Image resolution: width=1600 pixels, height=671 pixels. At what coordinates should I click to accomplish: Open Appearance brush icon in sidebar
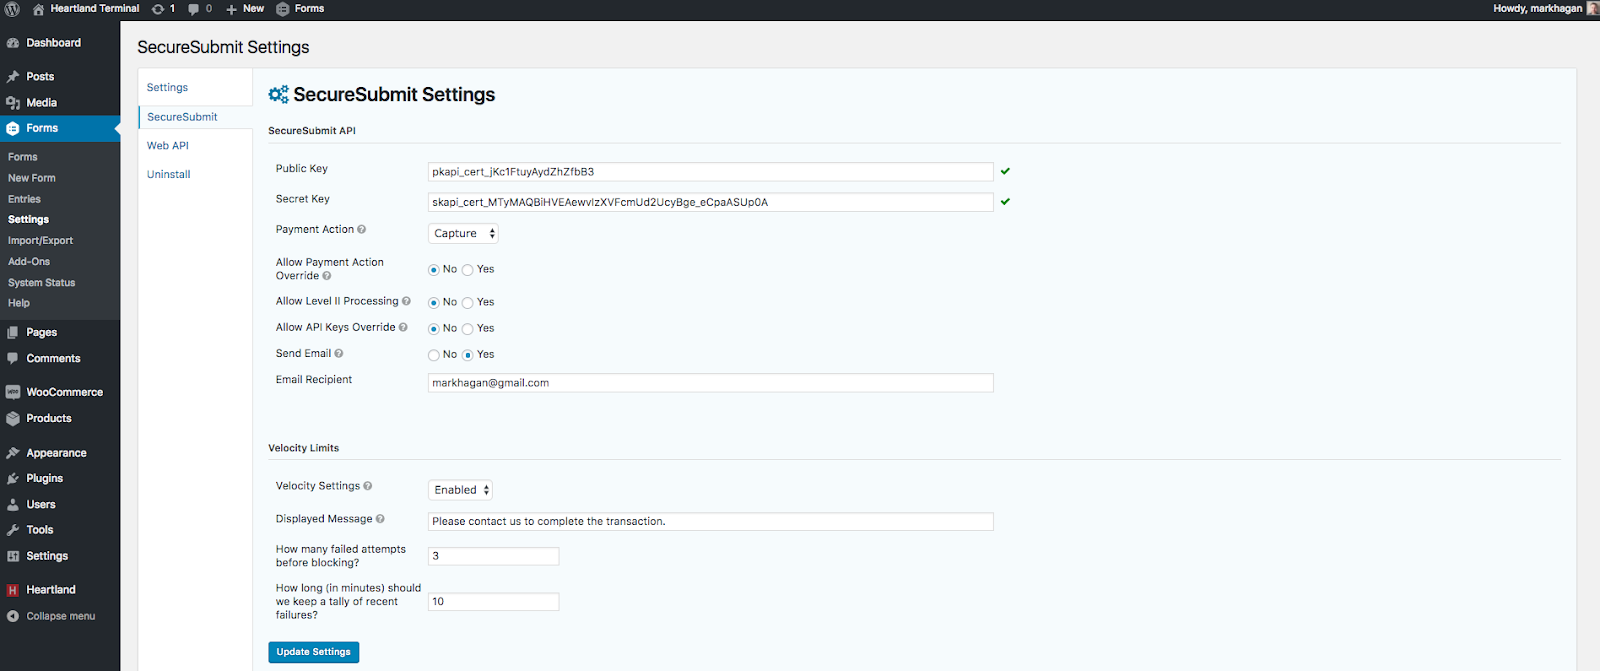(13, 453)
